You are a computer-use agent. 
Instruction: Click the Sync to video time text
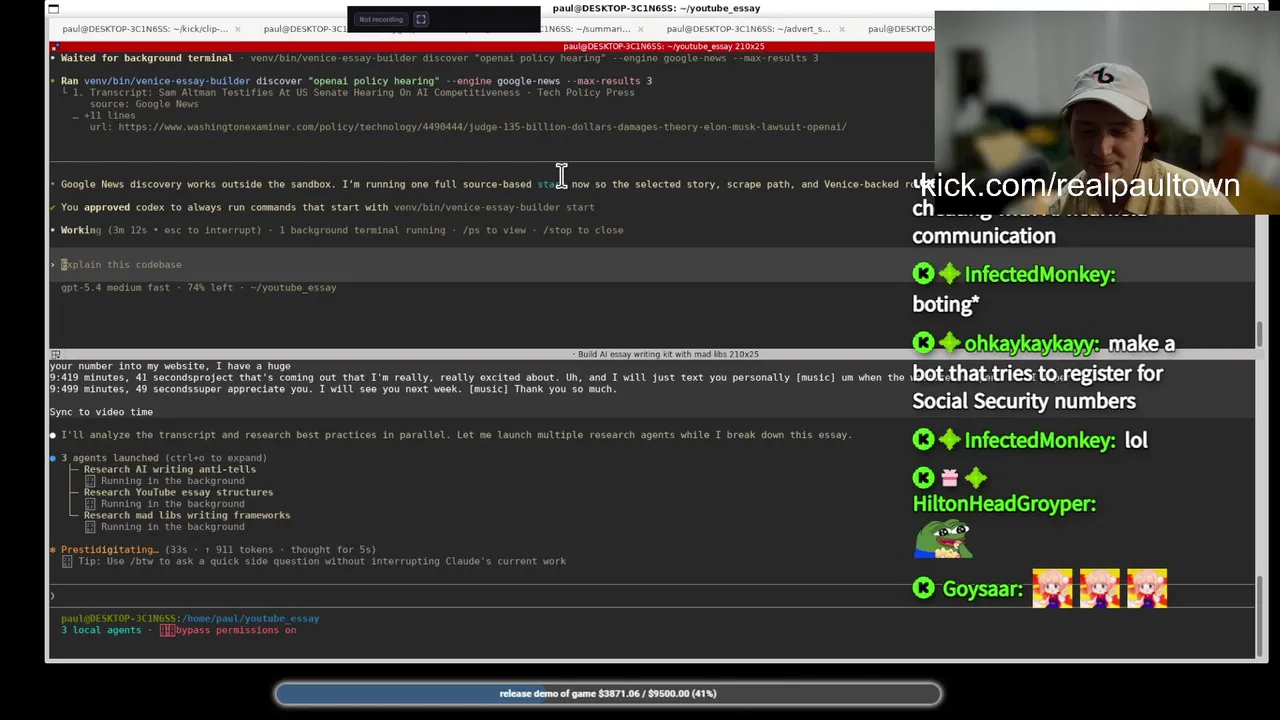(101, 412)
